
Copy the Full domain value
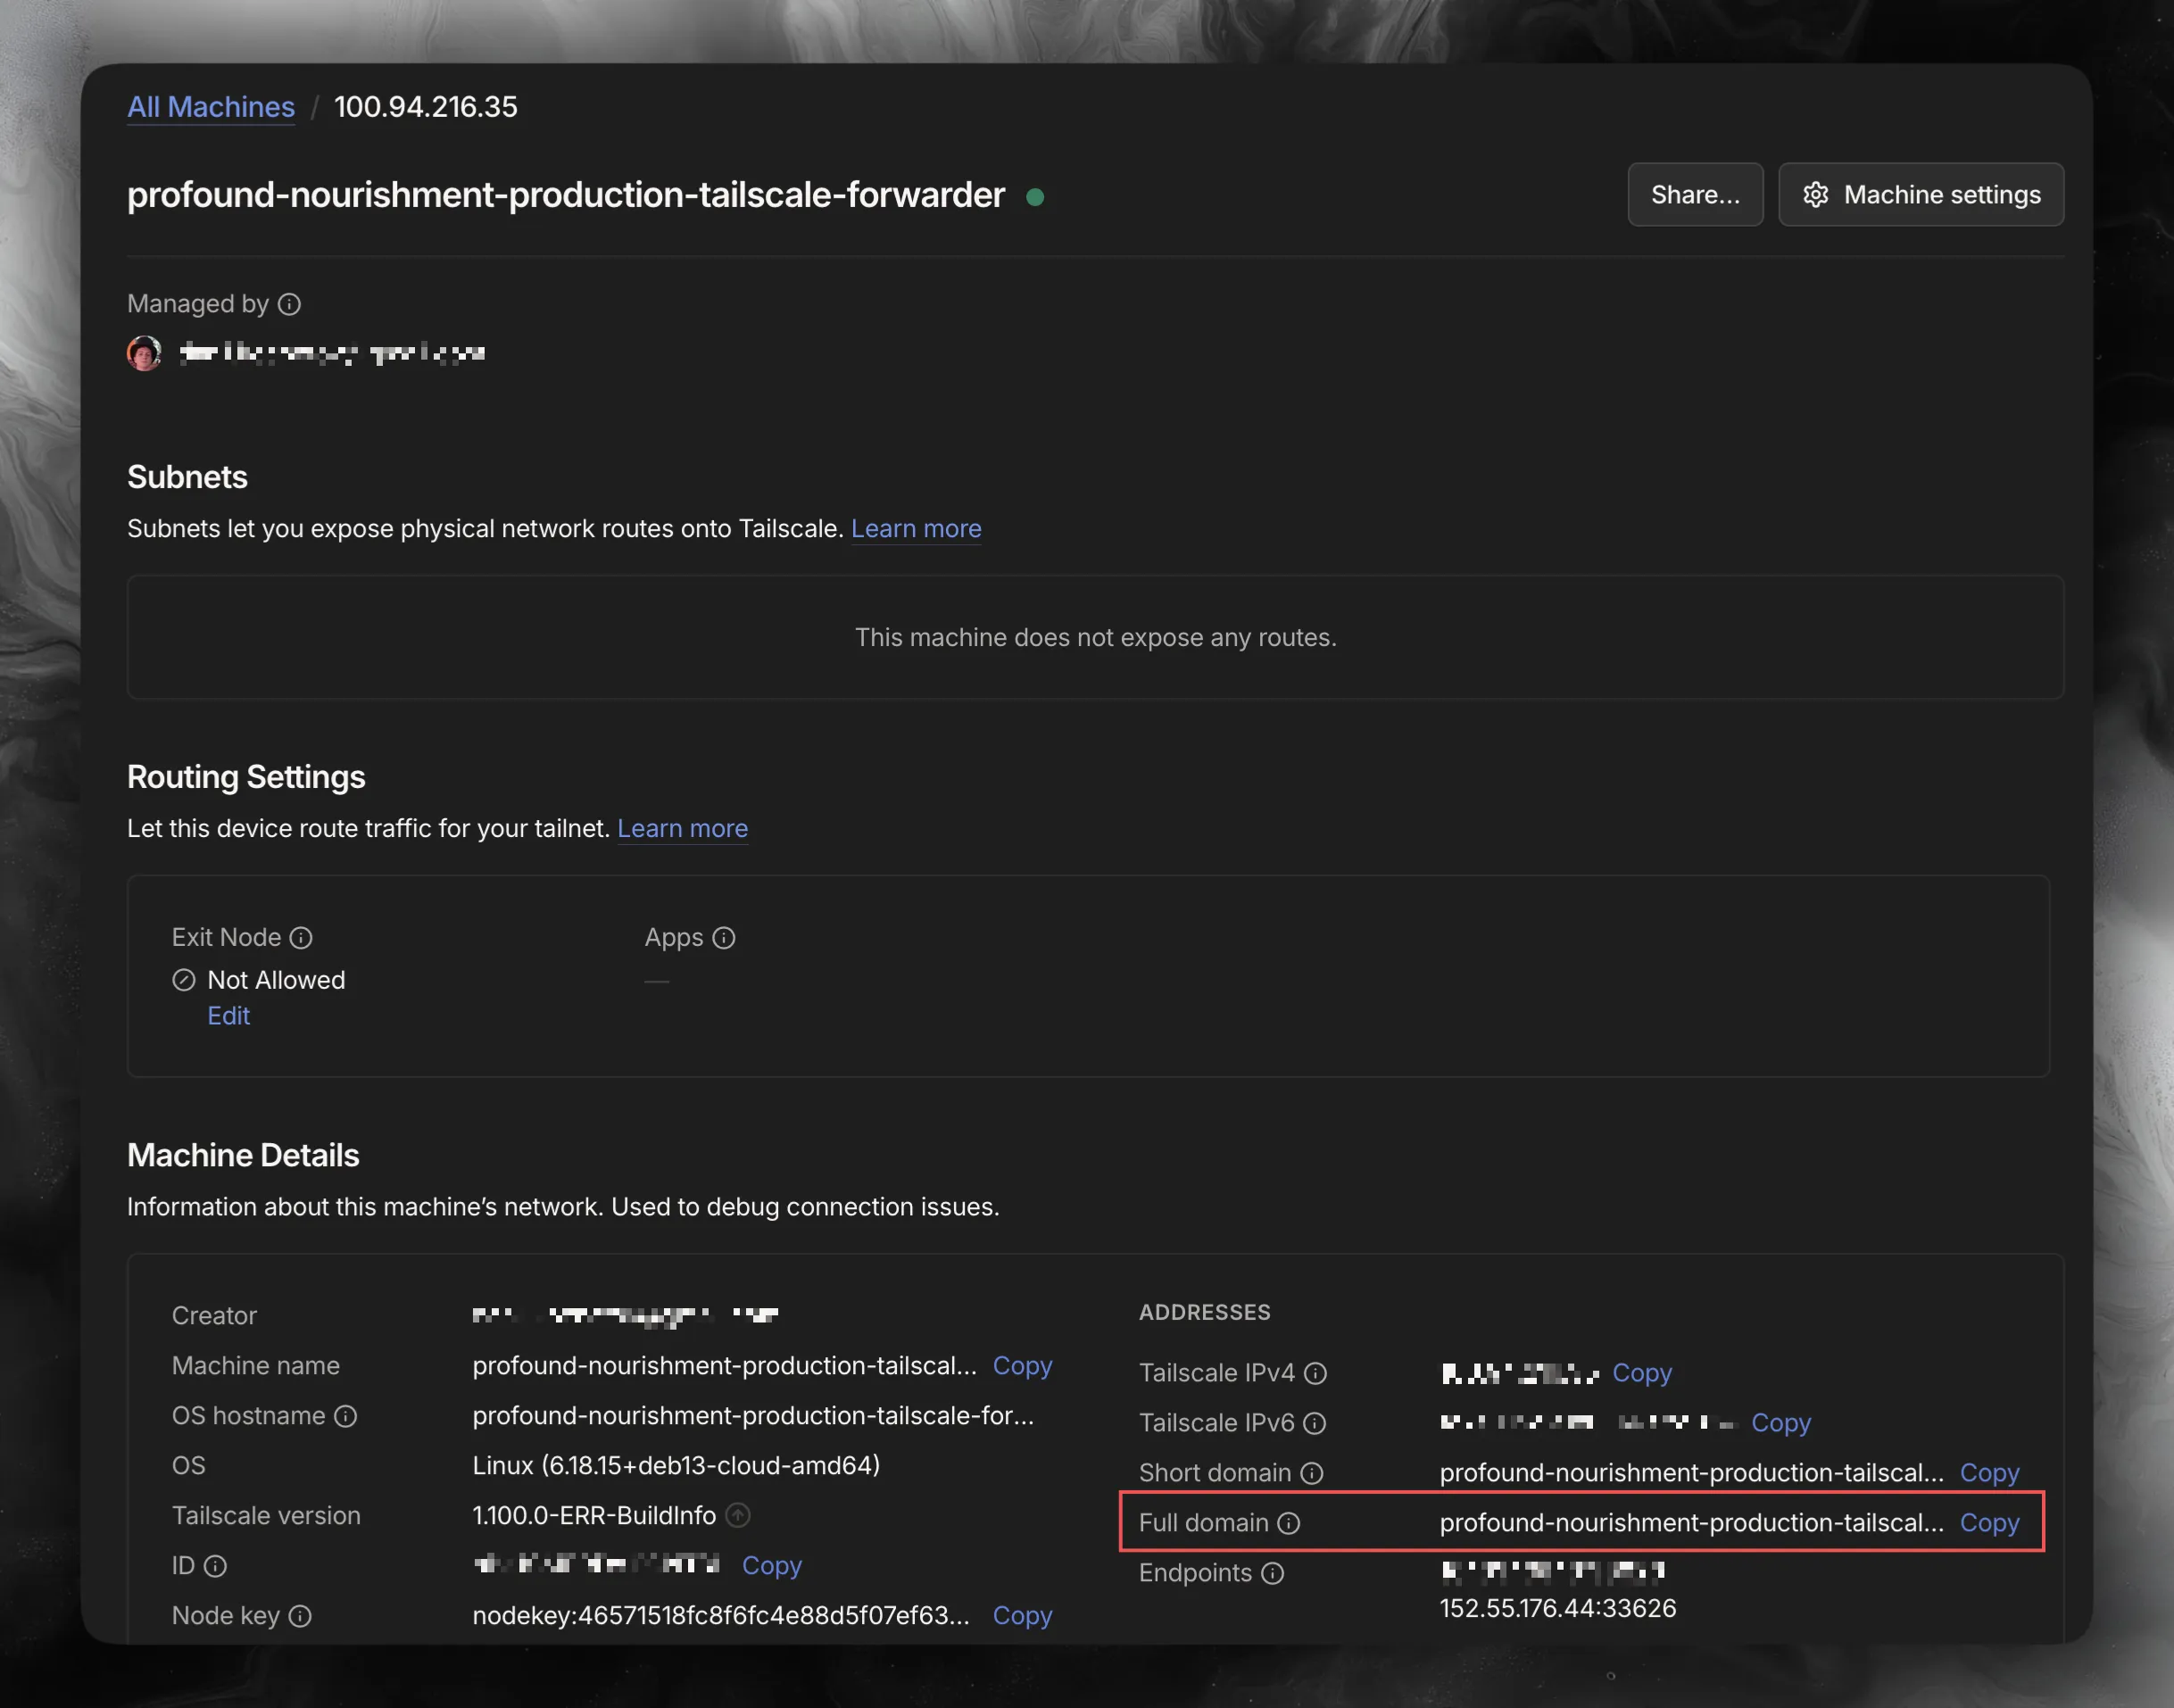[1989, 1522]
